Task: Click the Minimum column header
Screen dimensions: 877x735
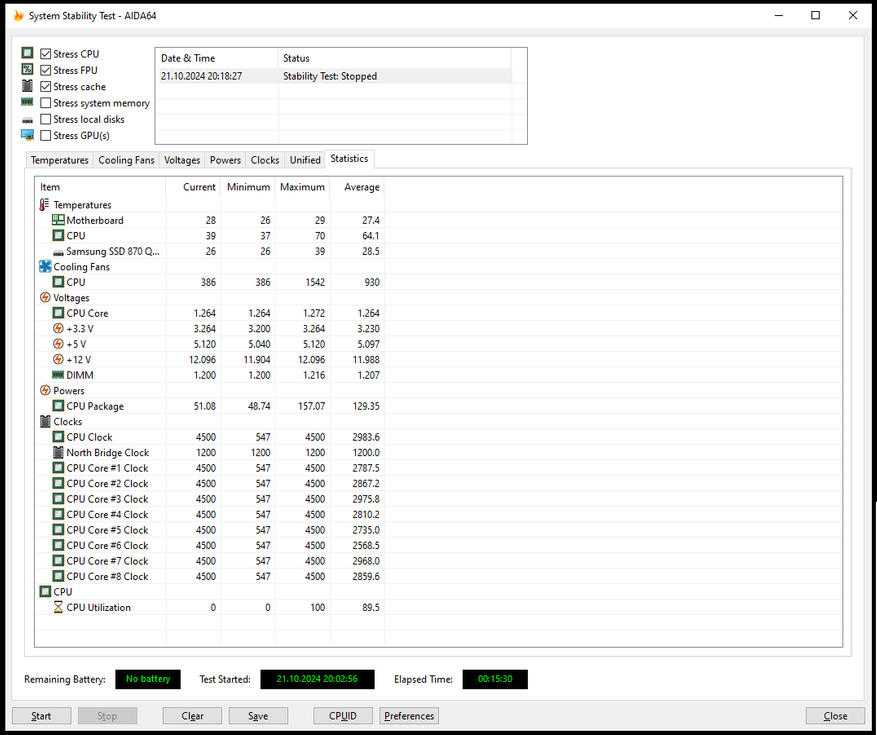Action: pos(248,187)
